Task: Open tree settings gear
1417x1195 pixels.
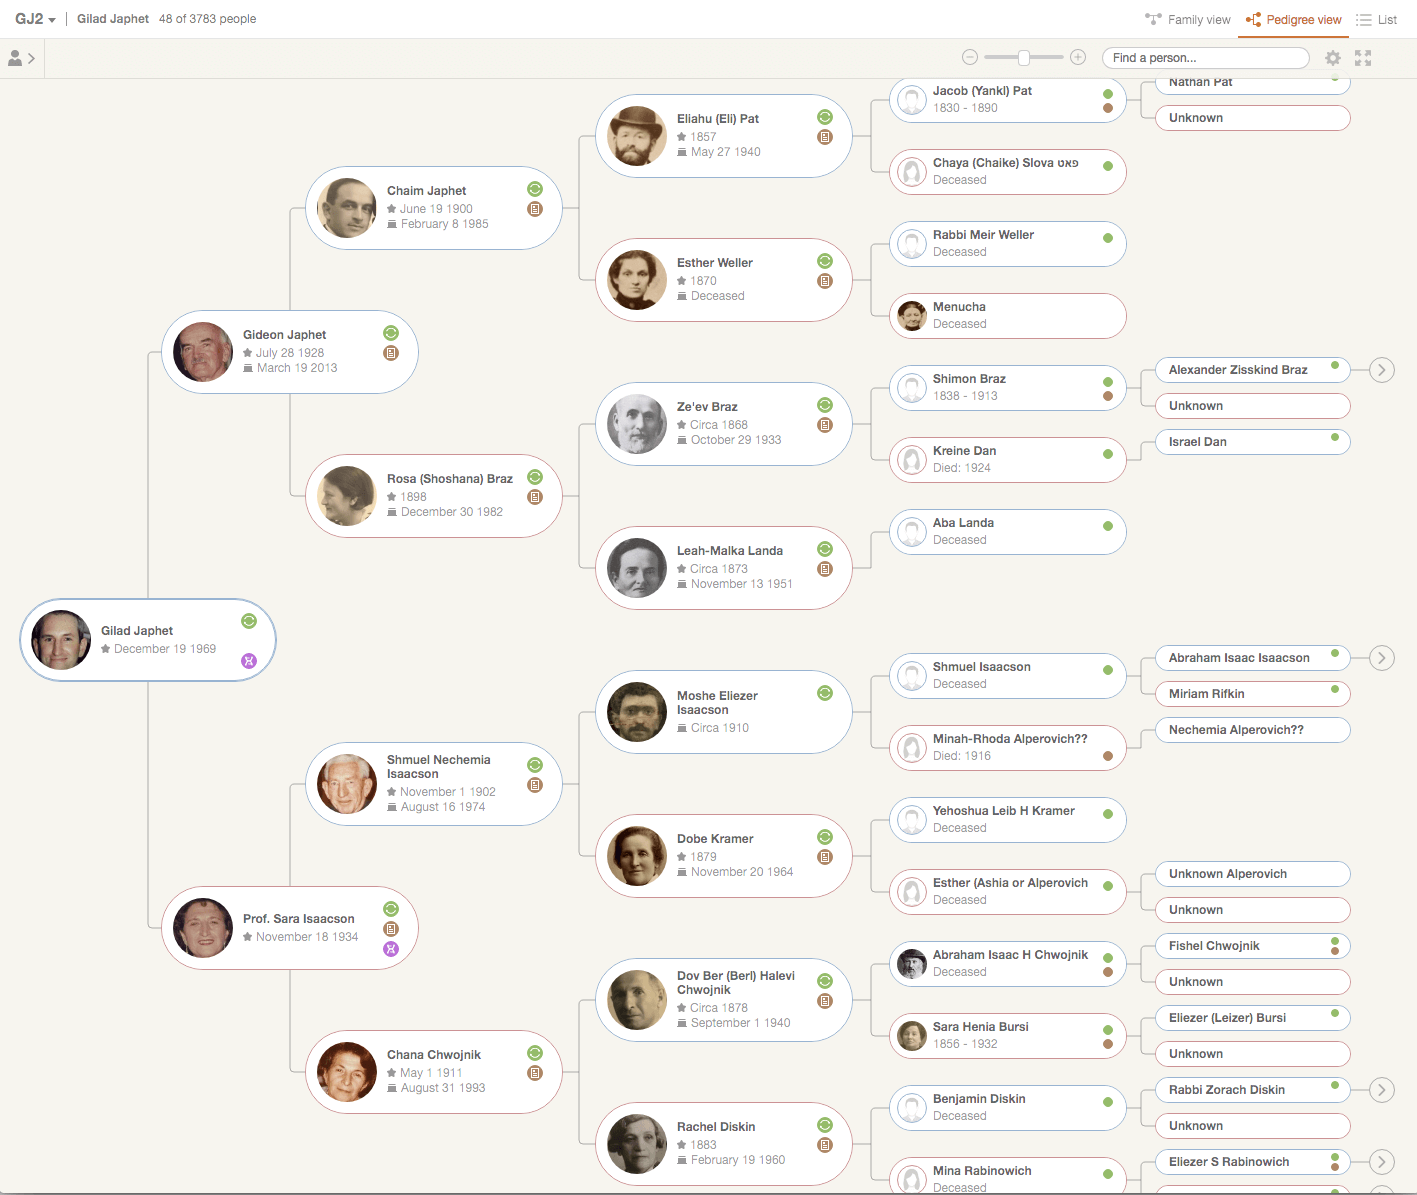Action: 1333,58
